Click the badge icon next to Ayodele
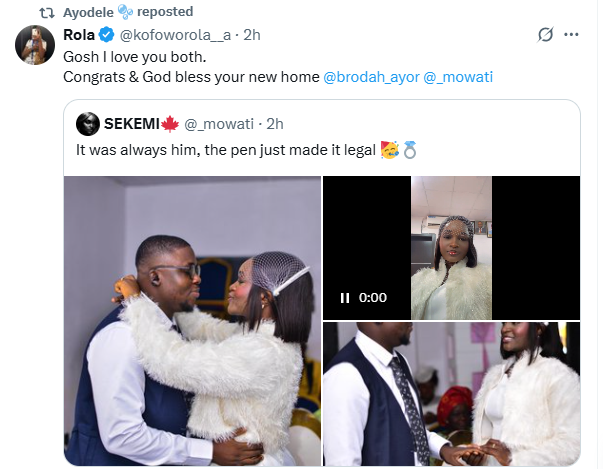This screenshot has width=603, height=469. click(x=125, y=11)
